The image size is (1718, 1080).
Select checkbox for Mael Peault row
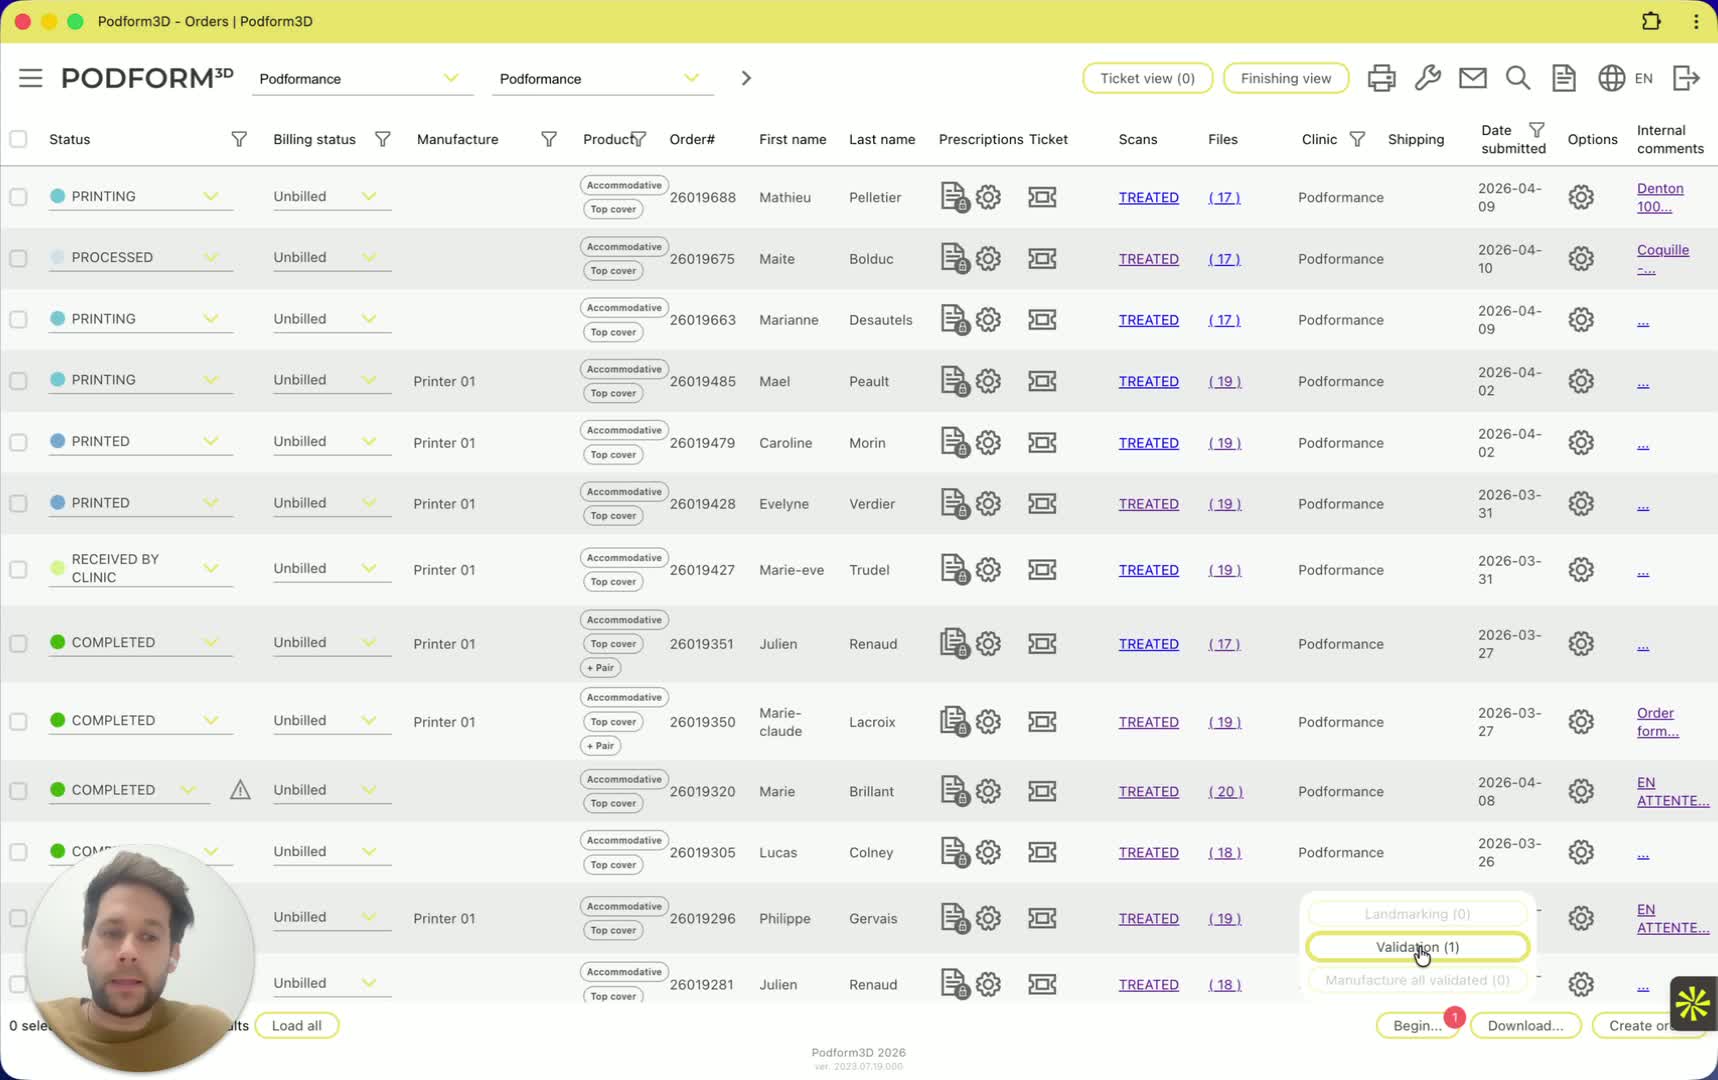(x=18, y=381)
